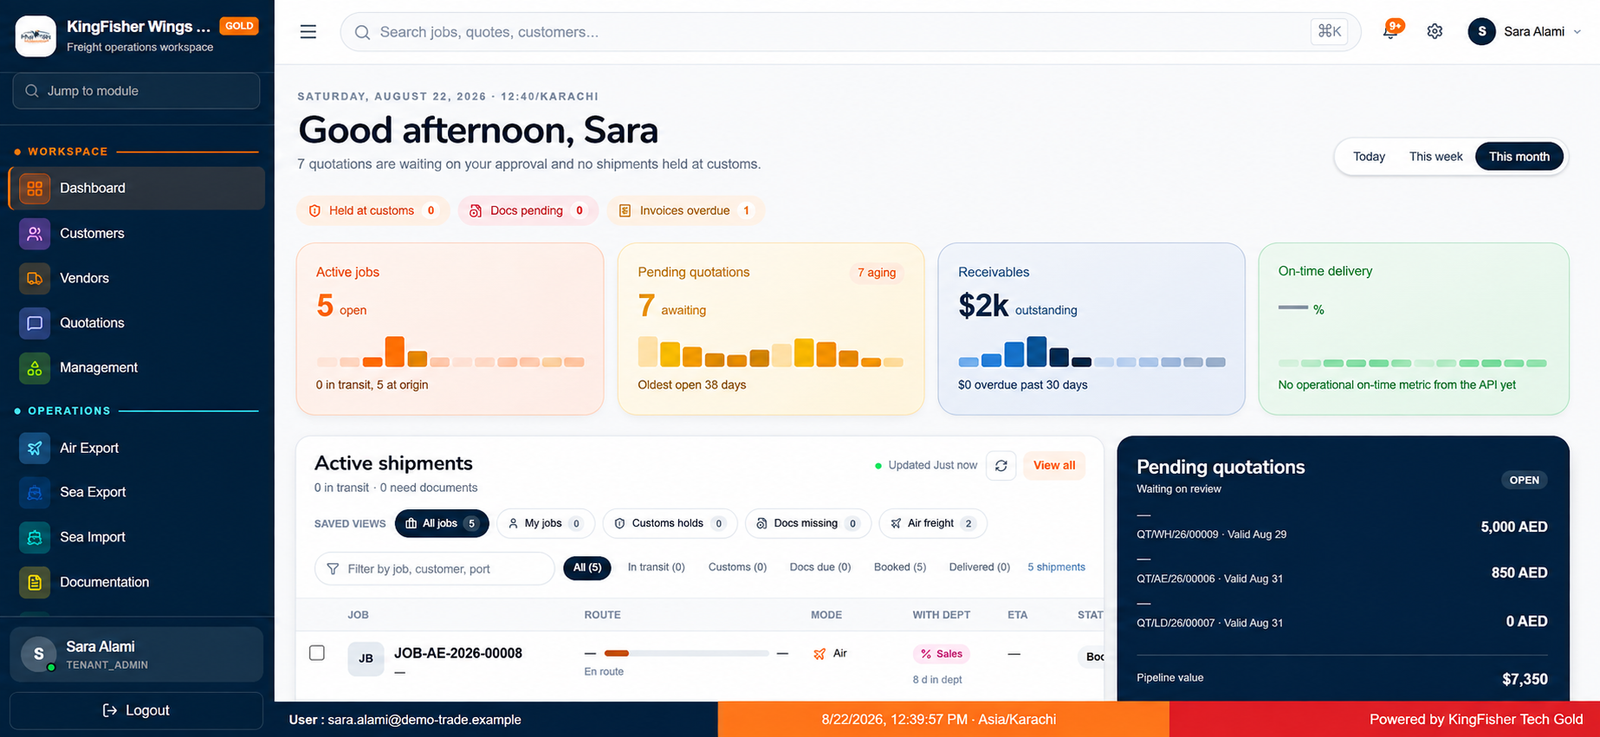Select Customs holds saved view
1600x737 pixels.
670,523
